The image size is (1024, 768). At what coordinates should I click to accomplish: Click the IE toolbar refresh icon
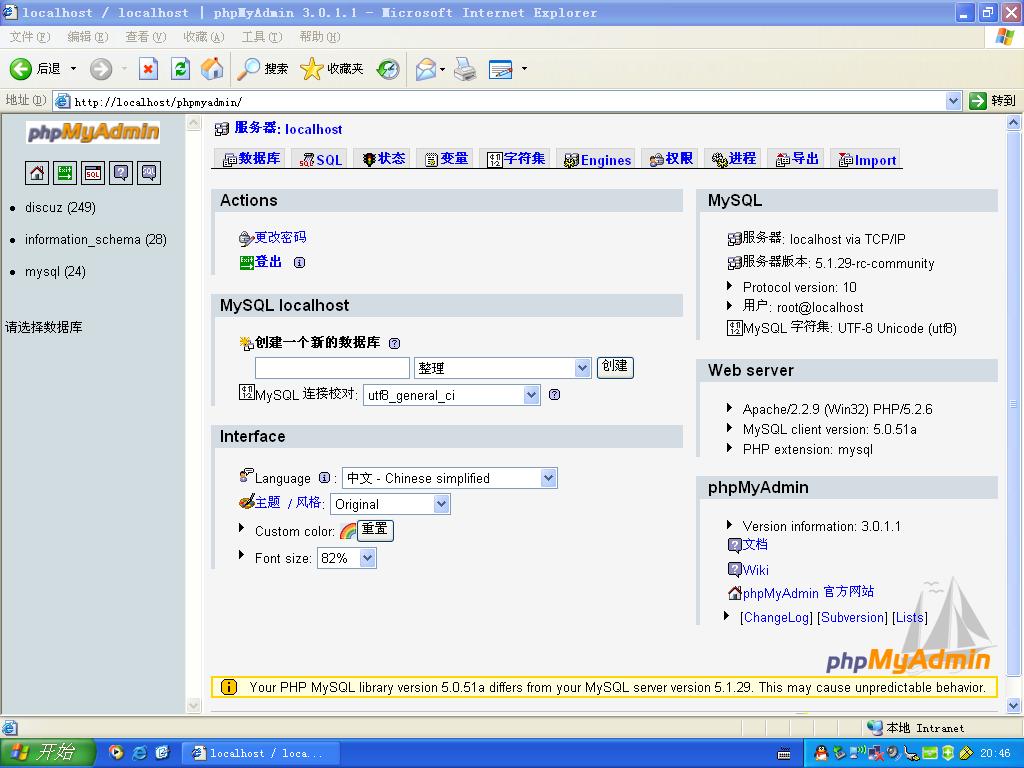(180, 69)
